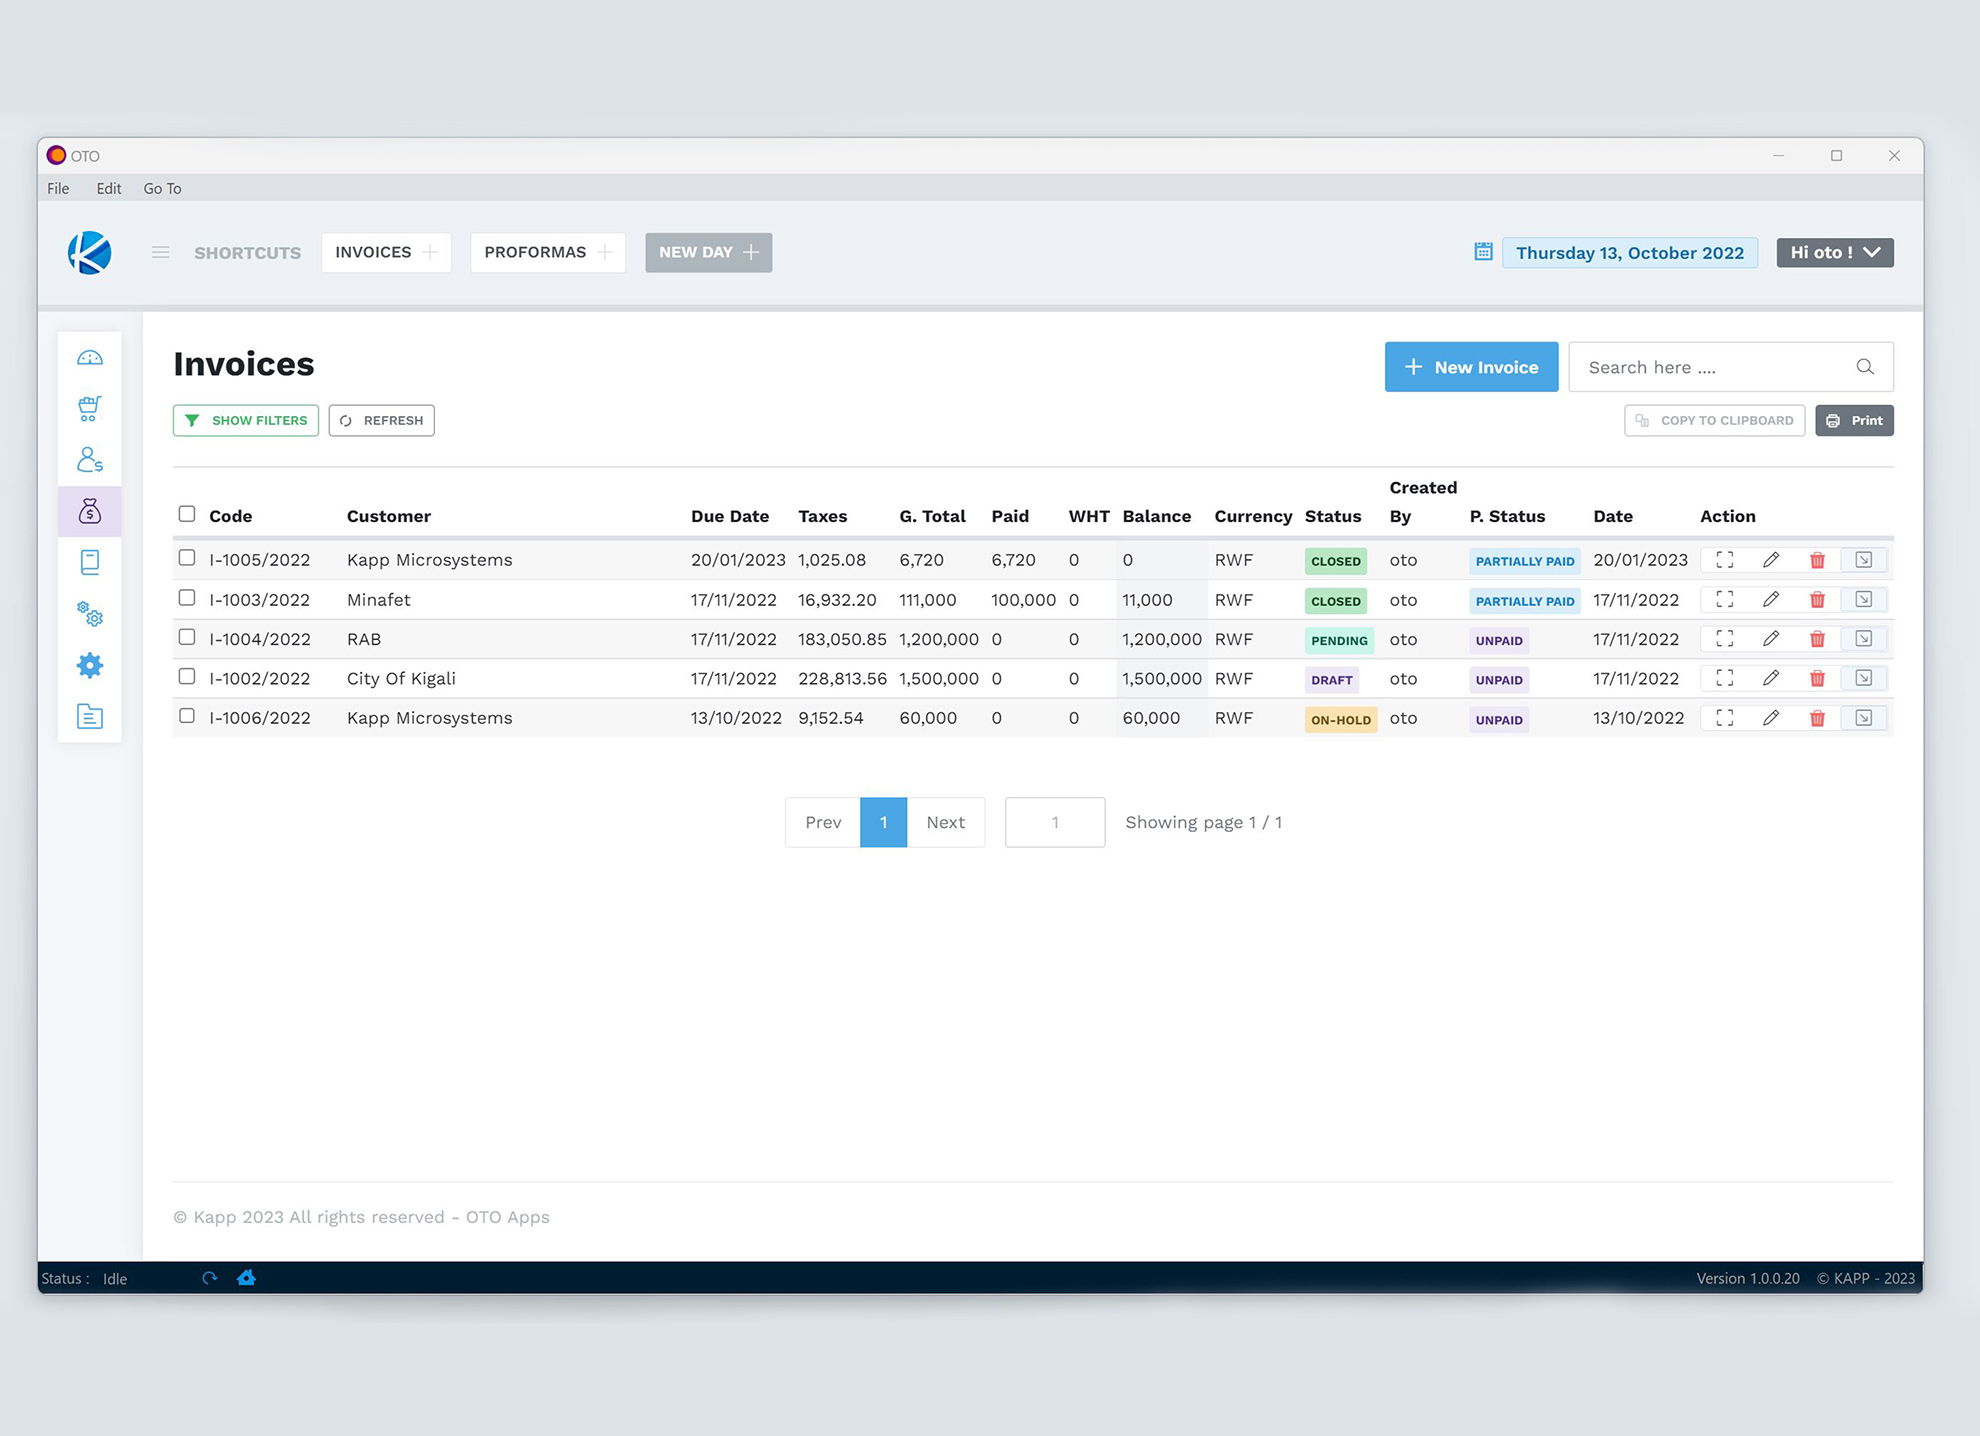1980x1436 pixels.
Task: Expand the Hi oto! user dropdown
Action: [x=1834, y=253]
